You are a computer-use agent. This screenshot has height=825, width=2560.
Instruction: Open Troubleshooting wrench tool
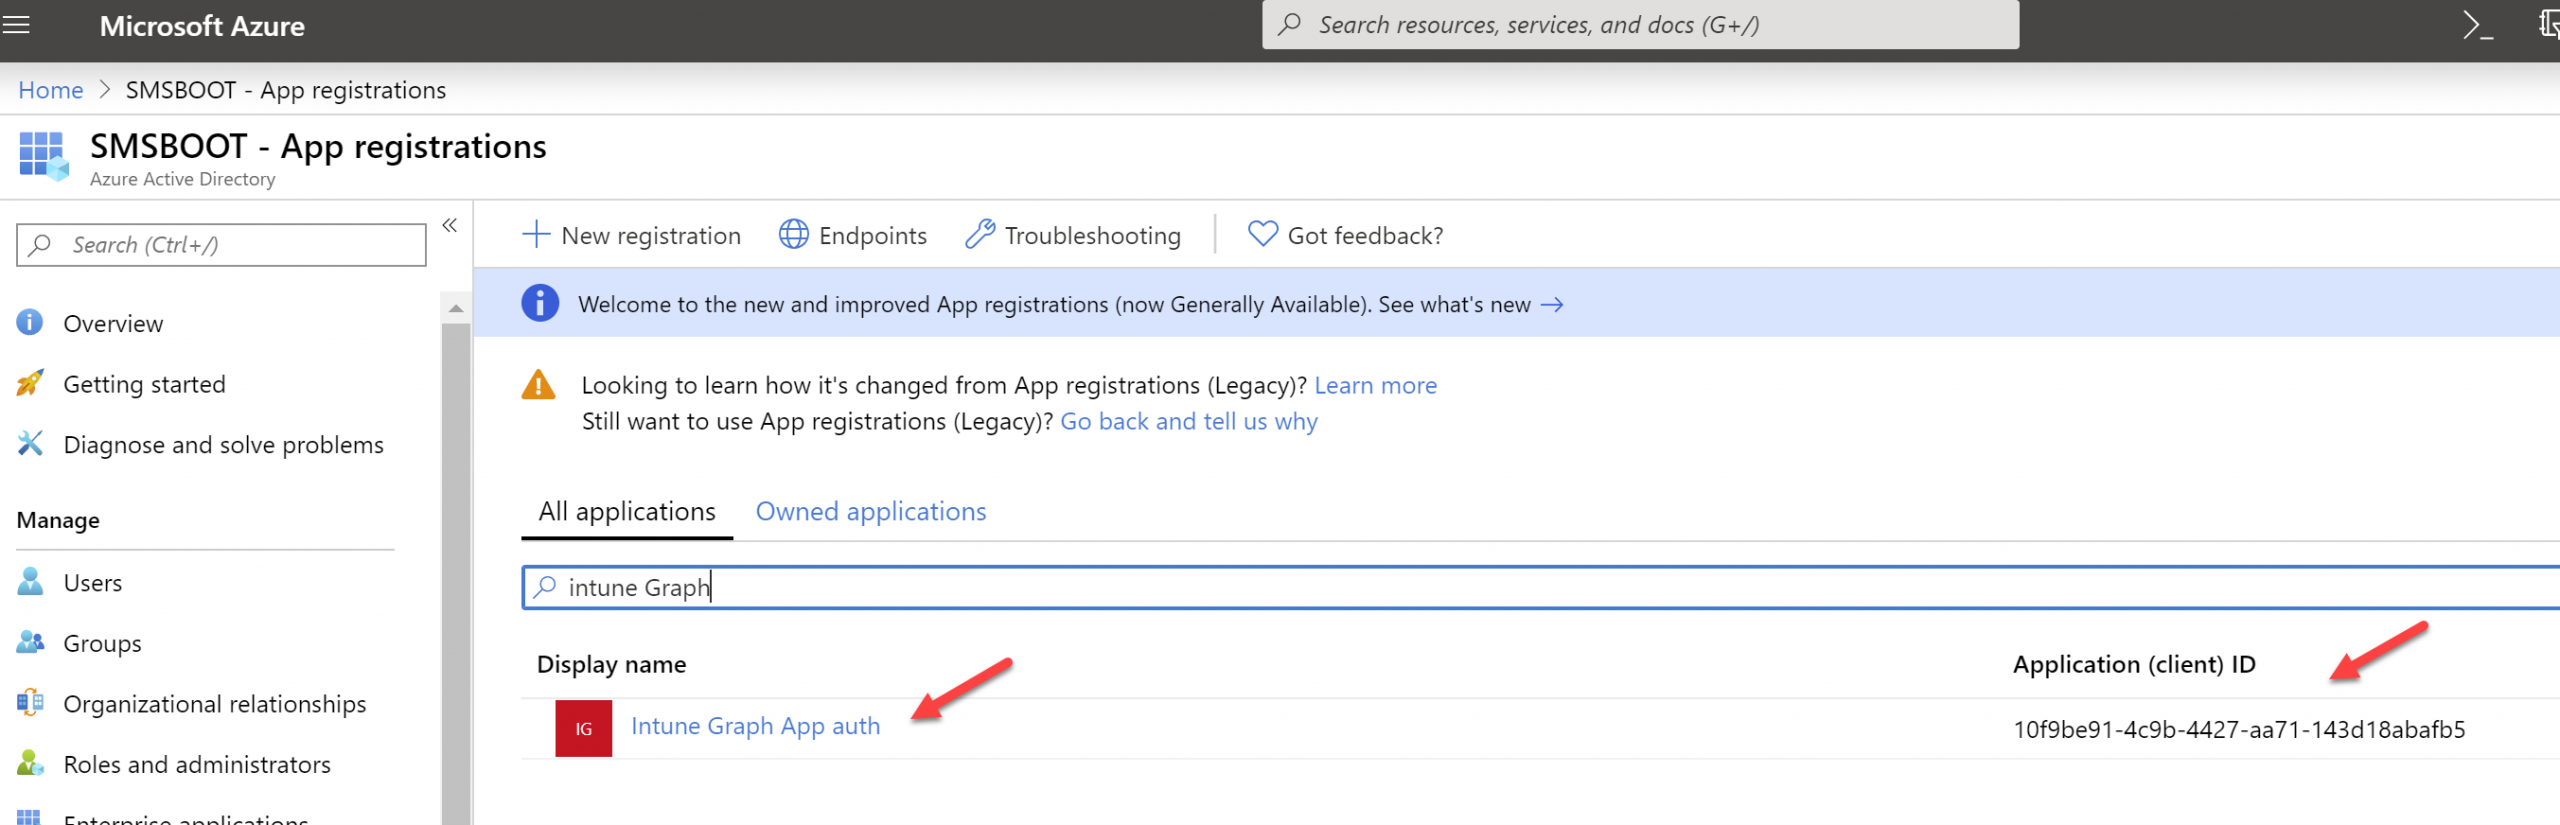point(980,235)
